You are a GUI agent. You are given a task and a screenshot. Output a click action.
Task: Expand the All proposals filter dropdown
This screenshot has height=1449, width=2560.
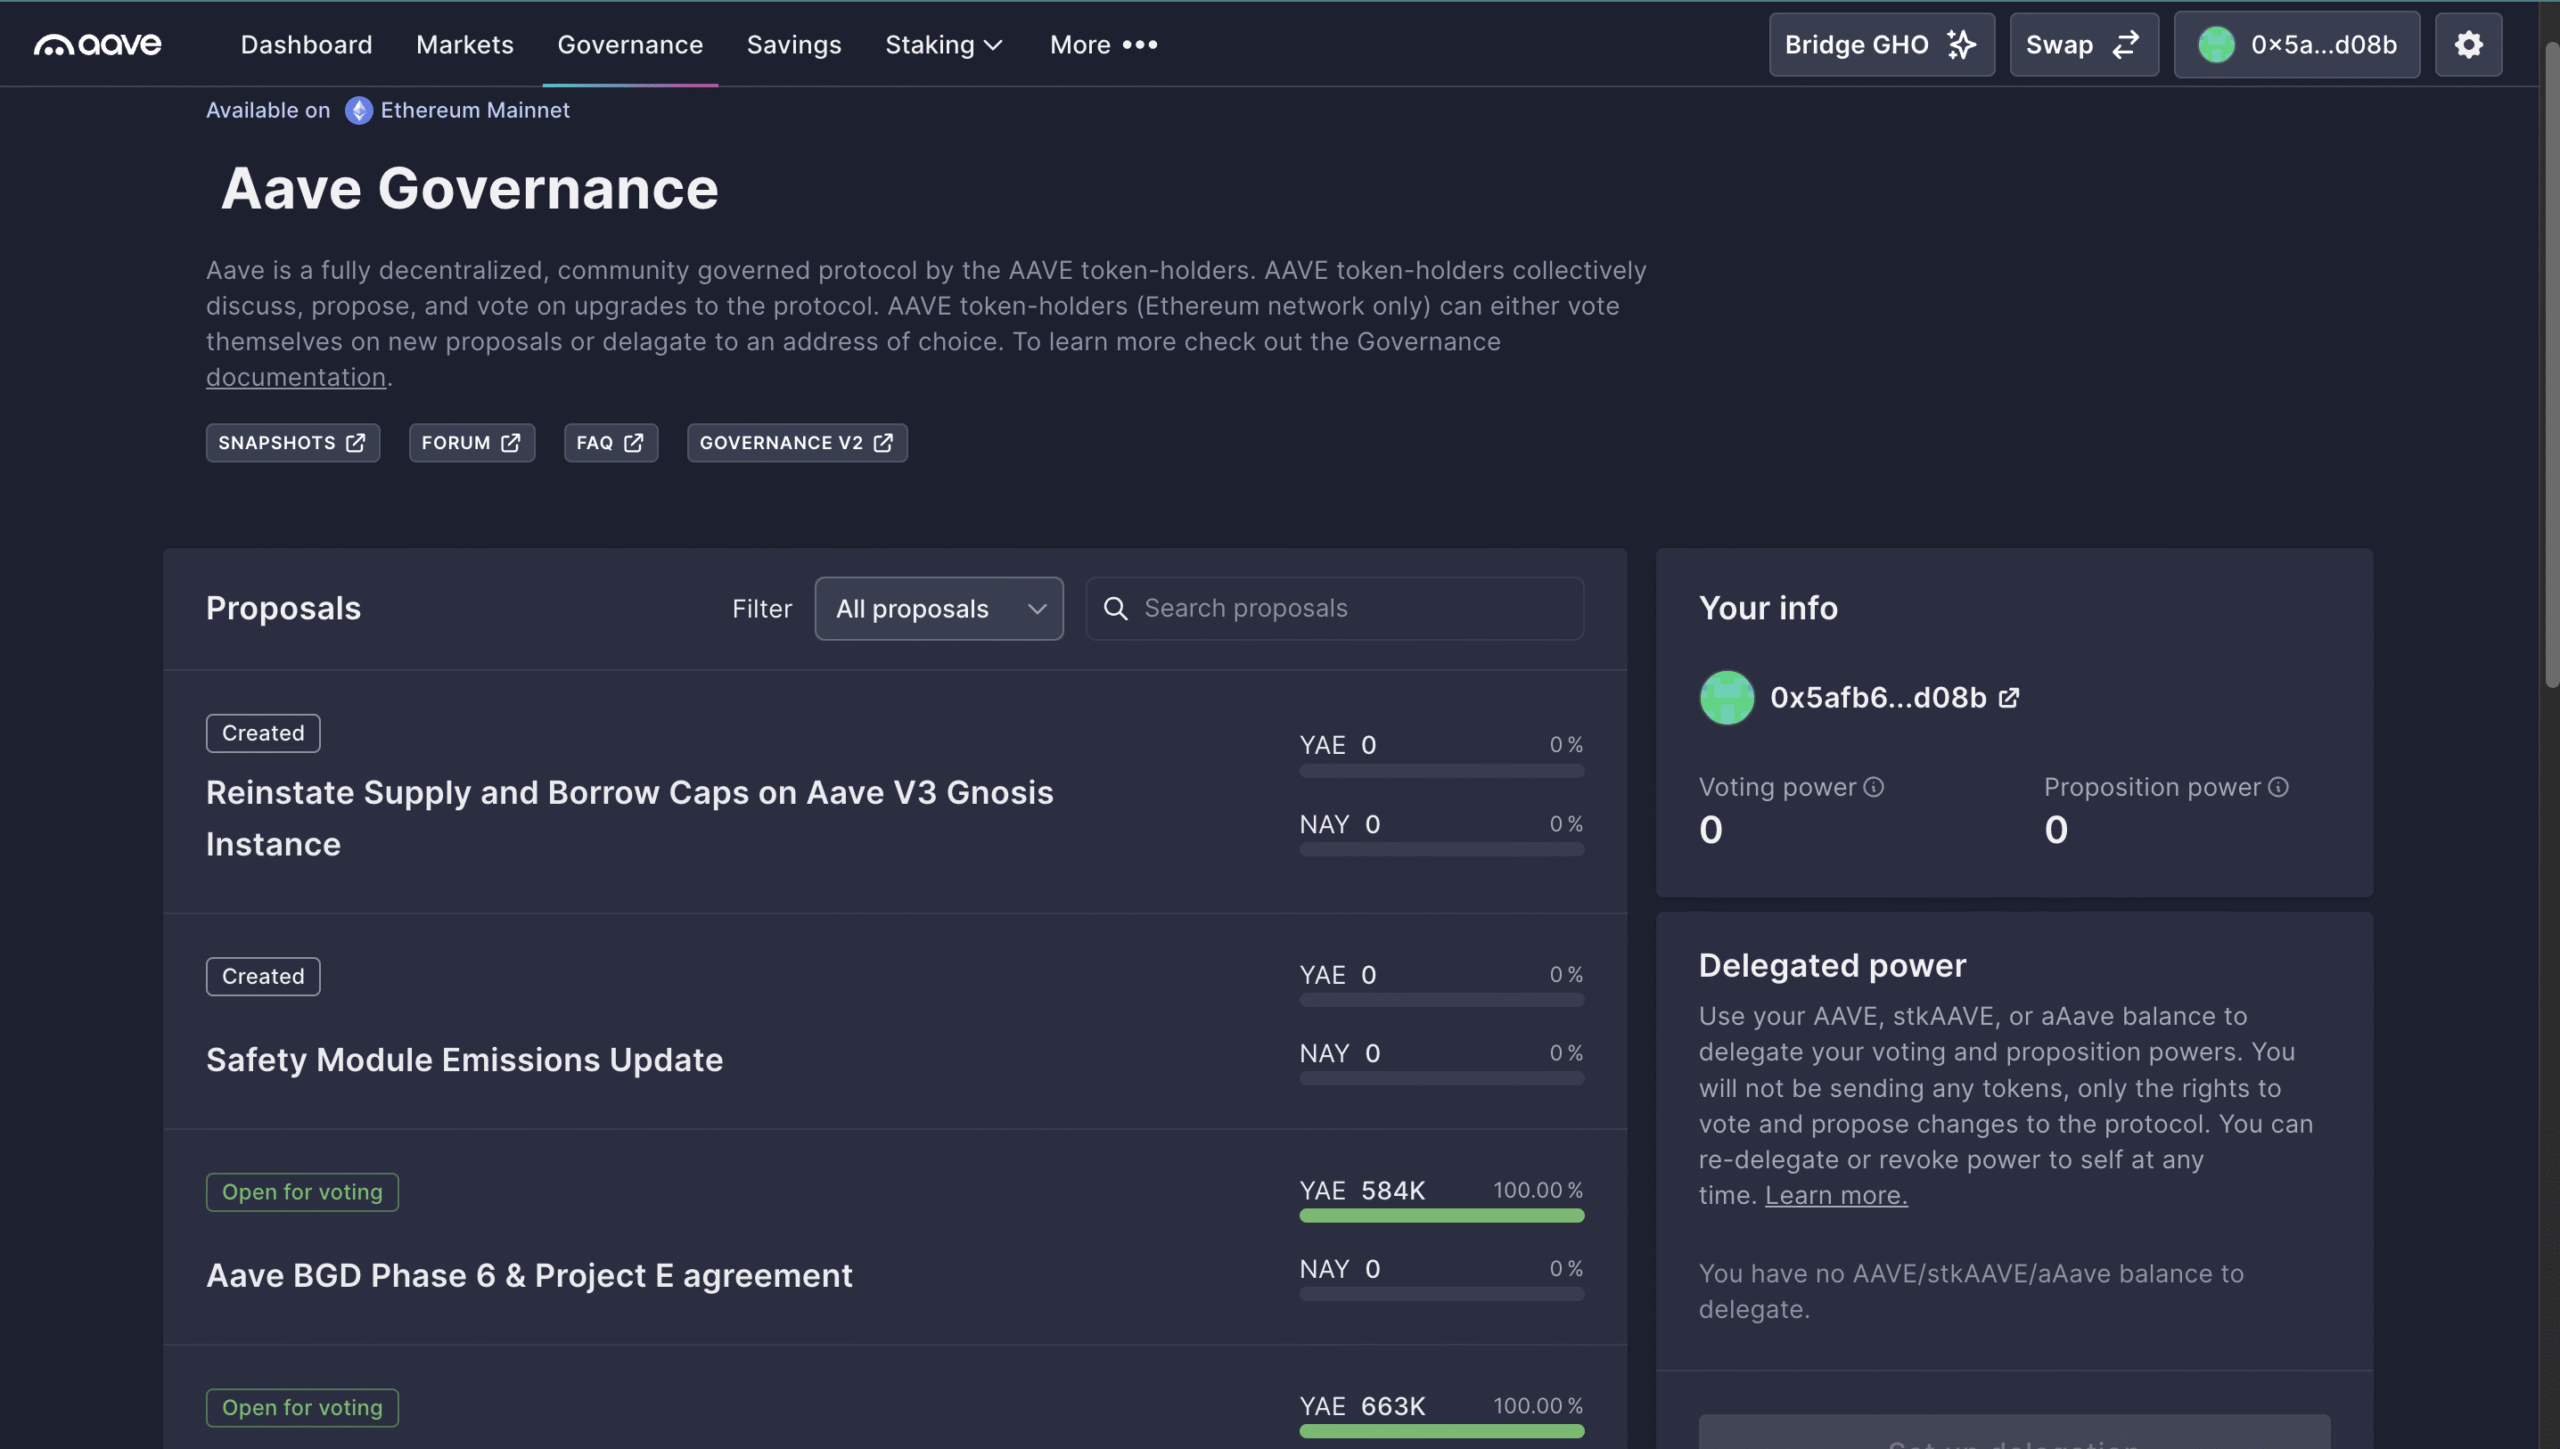[938, 609]
